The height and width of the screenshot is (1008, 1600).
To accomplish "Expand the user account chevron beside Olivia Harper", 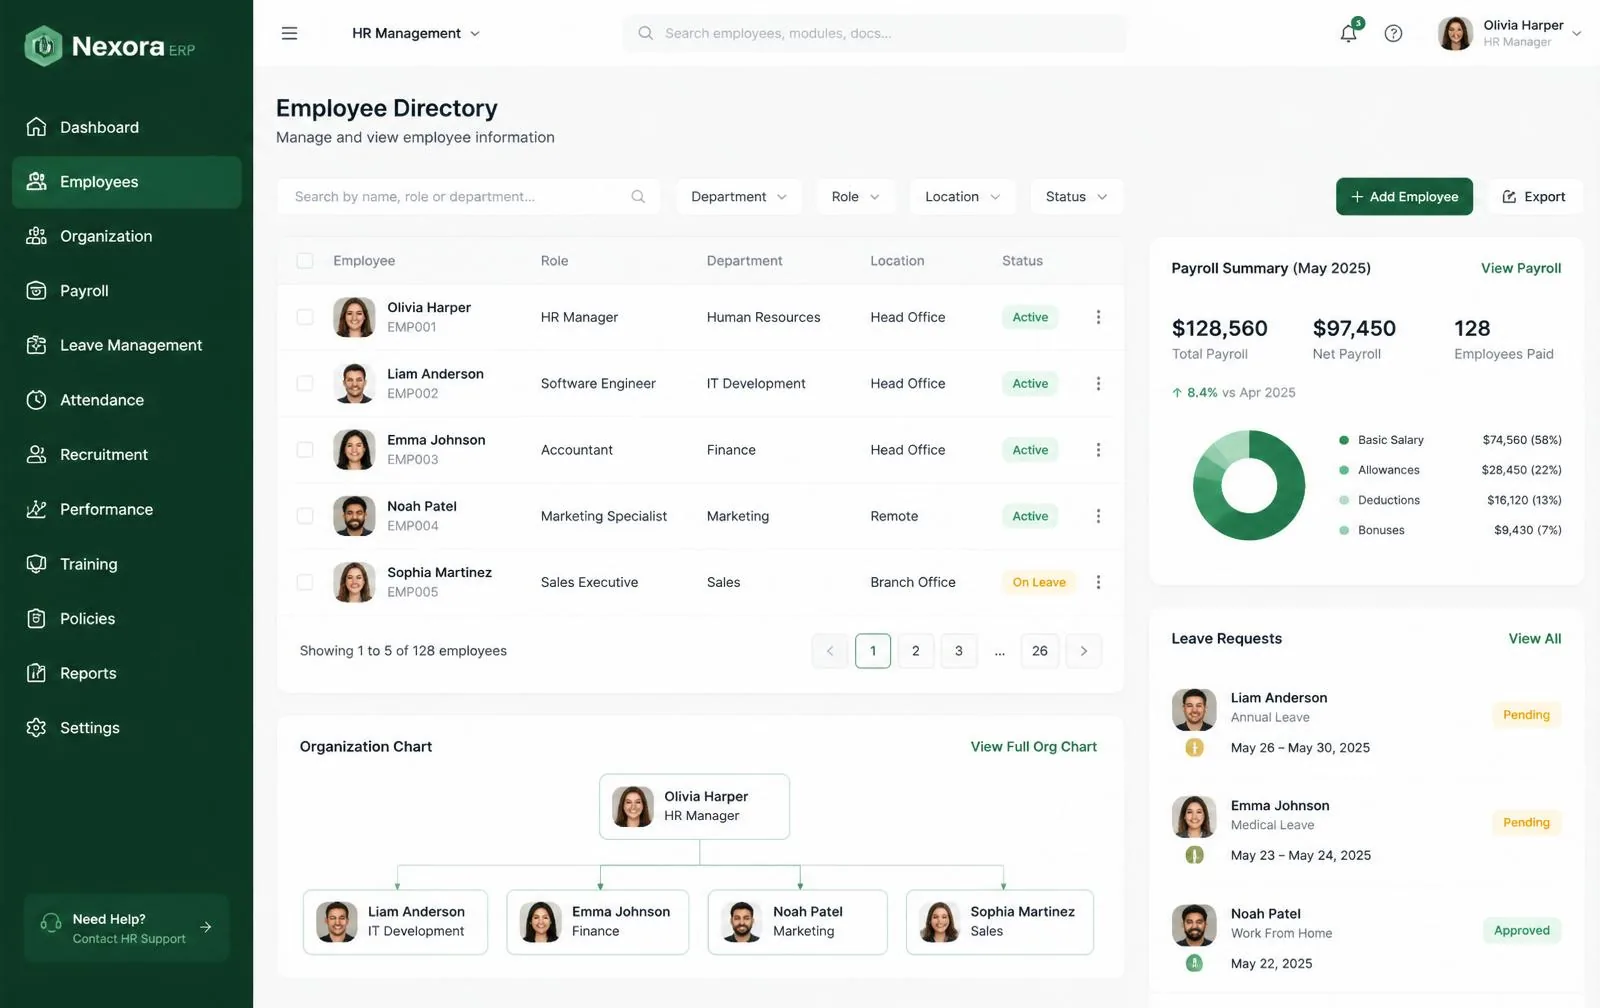I will (1577, 33).
